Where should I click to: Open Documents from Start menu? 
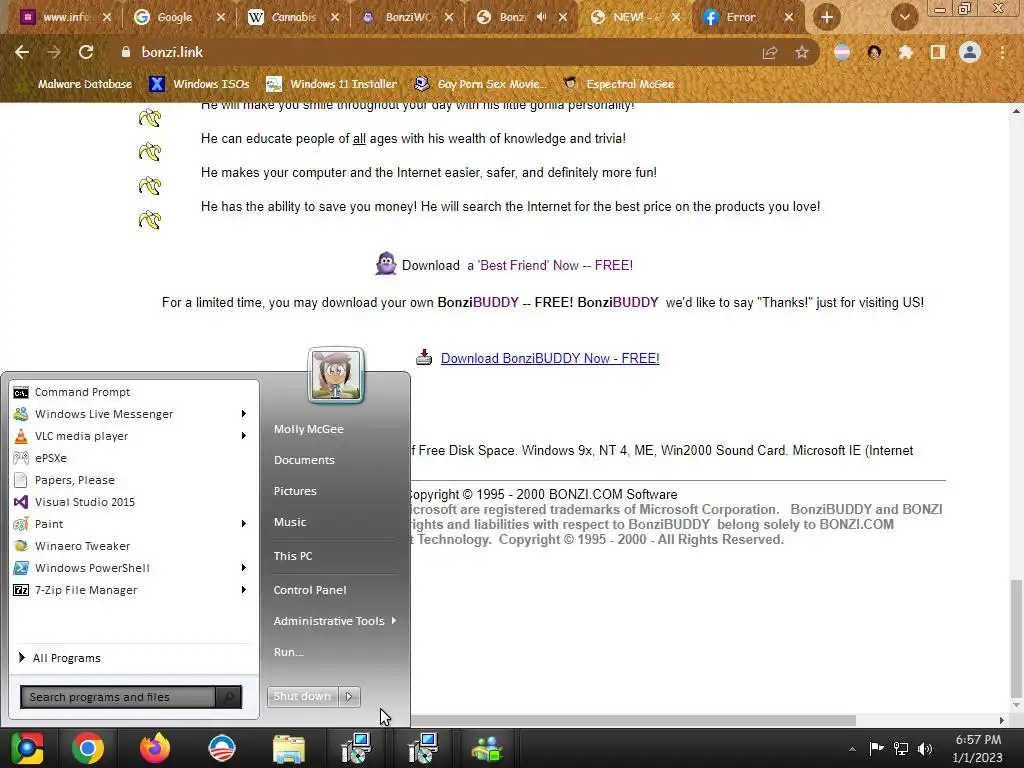point(304,460)
